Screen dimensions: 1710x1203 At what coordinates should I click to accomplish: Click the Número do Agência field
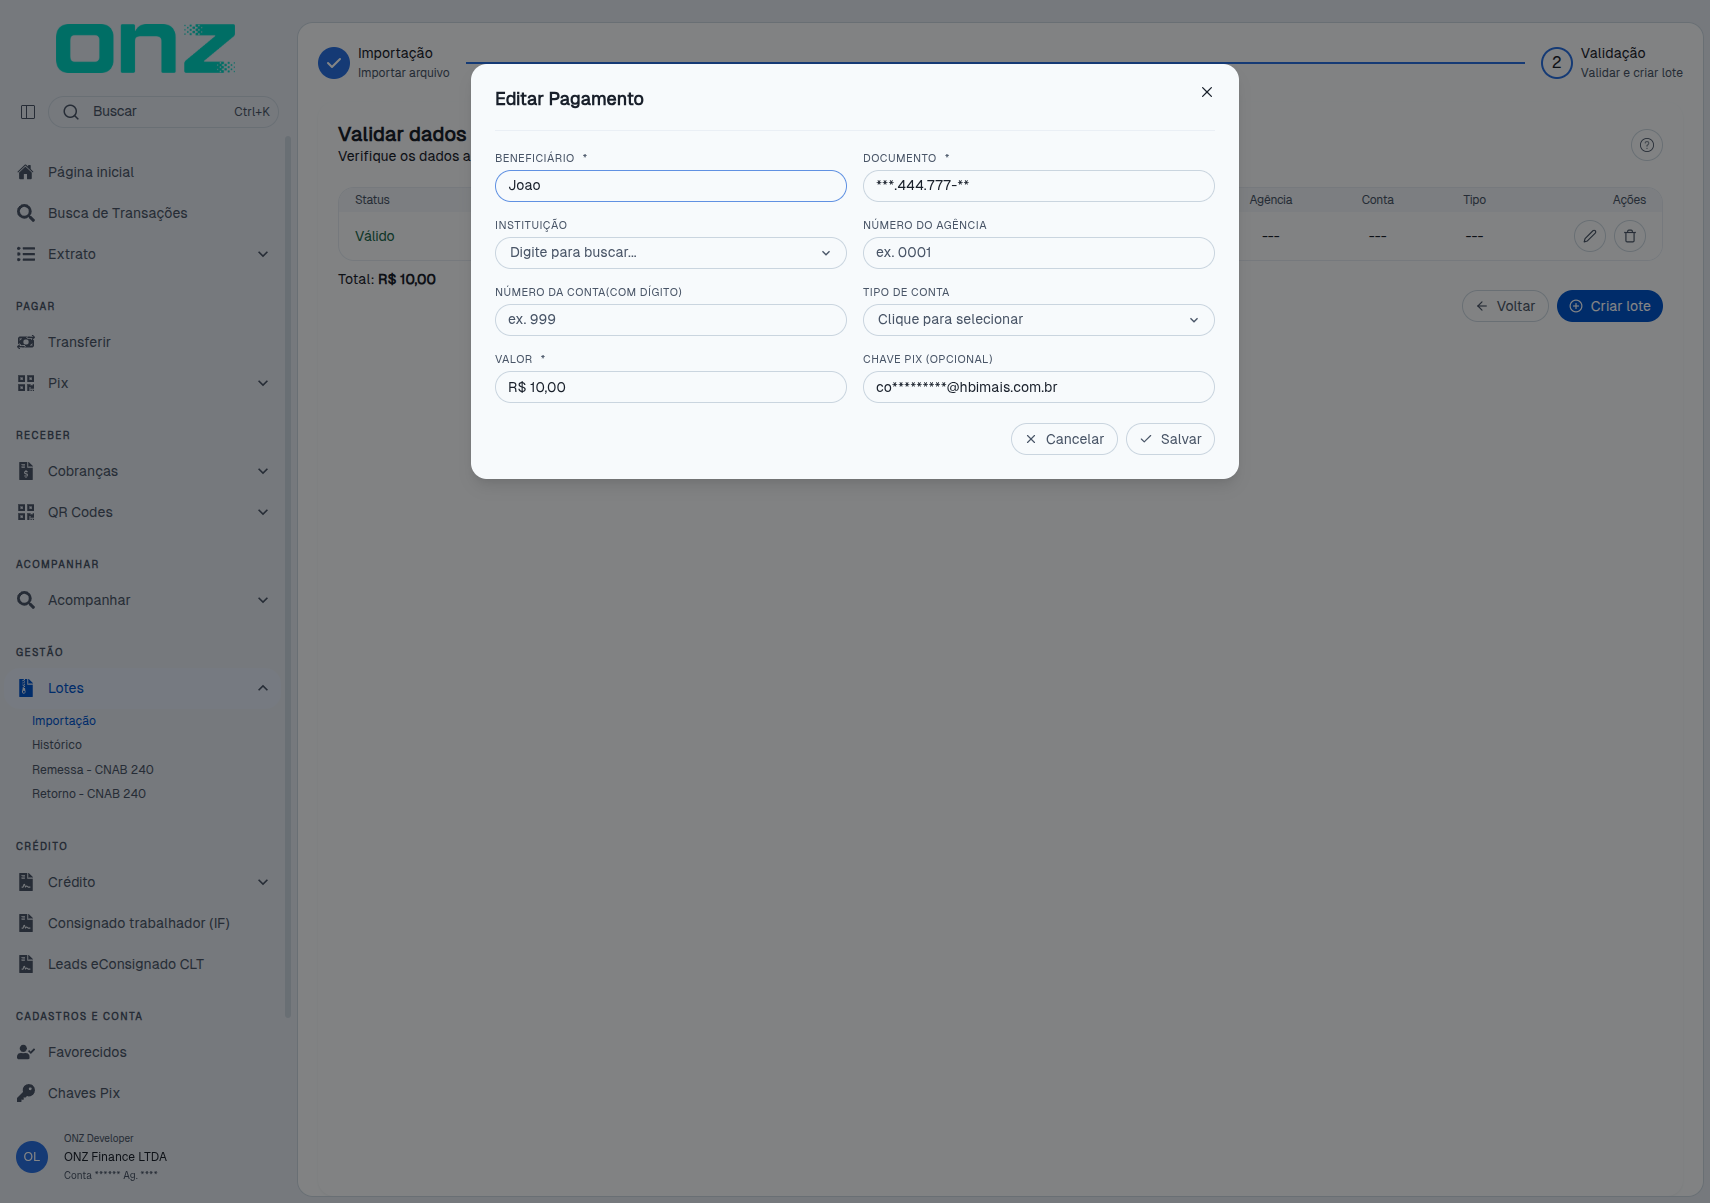(1039, 253)
